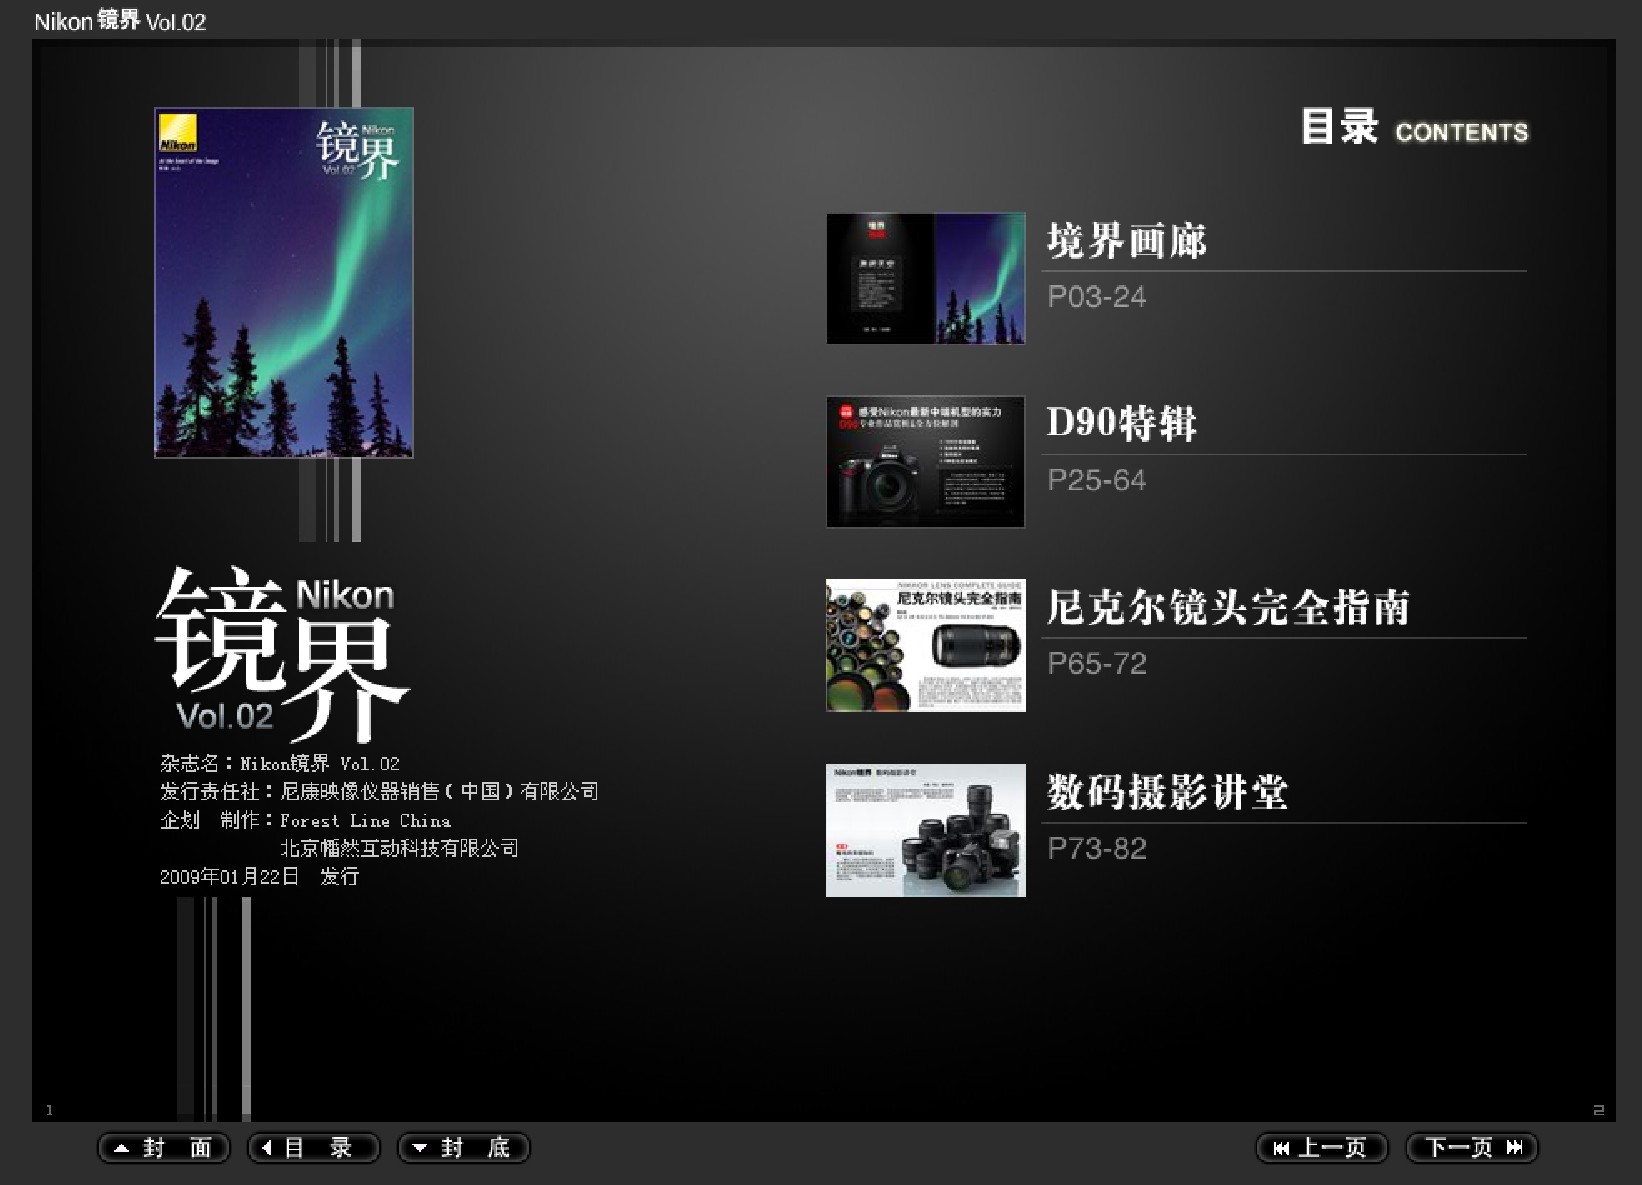
Task: Select the 数码摄影讲堂 contents heading
Action: [1167, 792]
